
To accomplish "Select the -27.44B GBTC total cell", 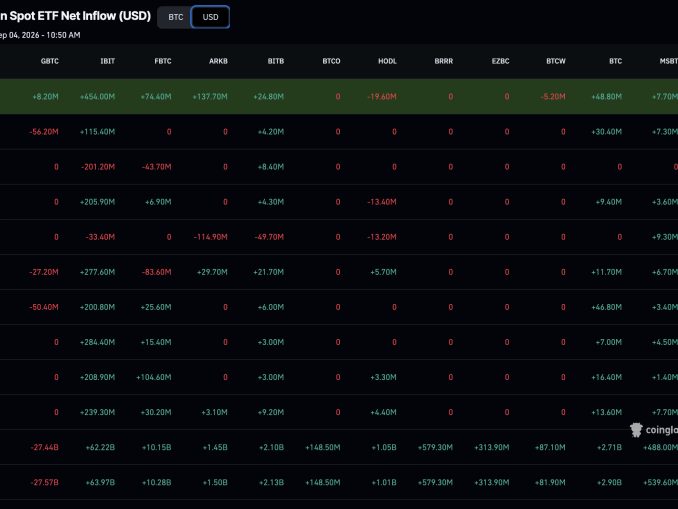I will tap(45, 447).
